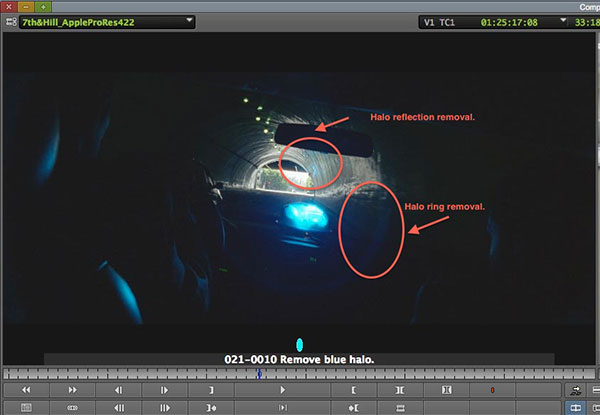Step backward ten frames

(119, 408)
